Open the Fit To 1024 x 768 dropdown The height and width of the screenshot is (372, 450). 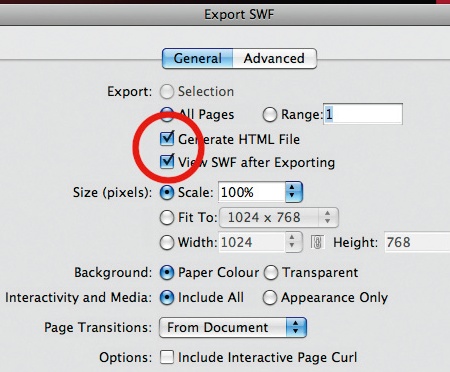tap(279, 218)
